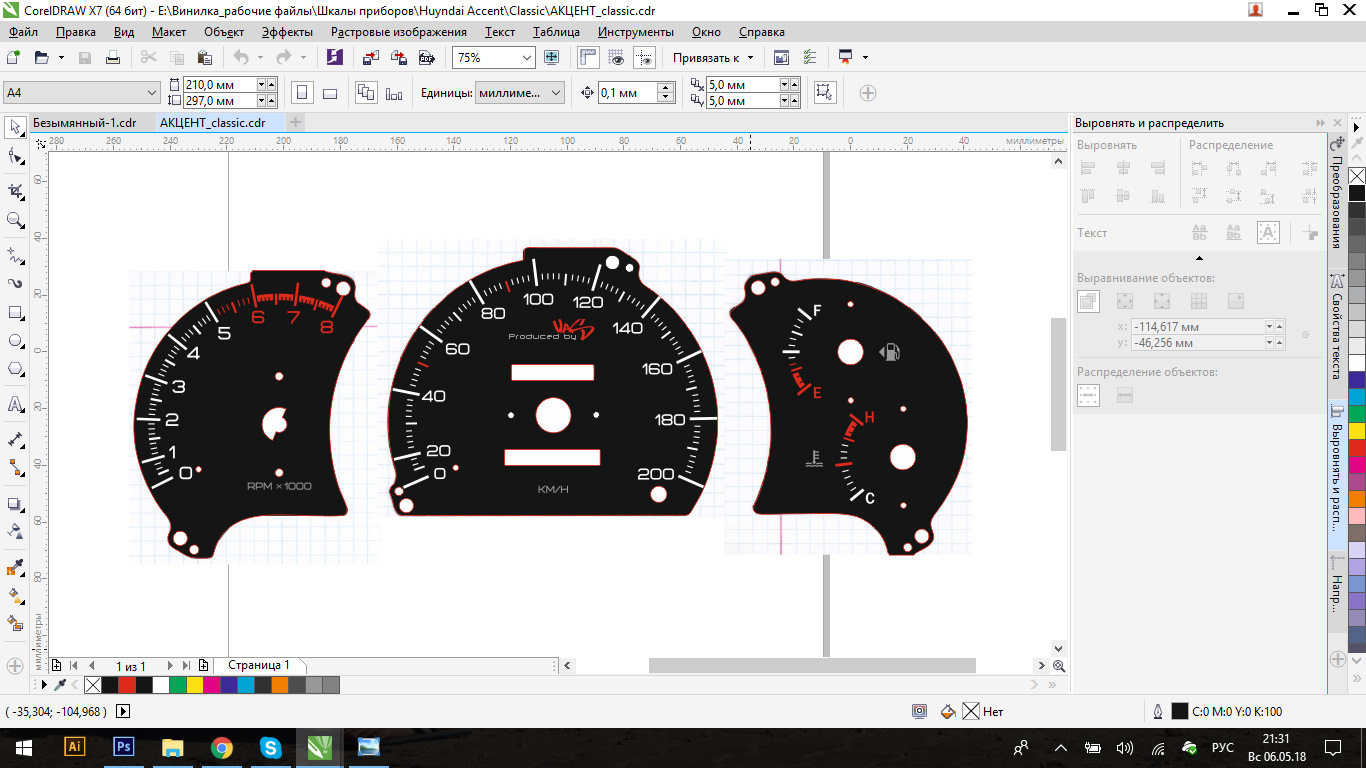Image resolution: width=1366 pixels, height=768 pixels.
Task: Set landscape page orientation
Action: click(x=330, y=93)
